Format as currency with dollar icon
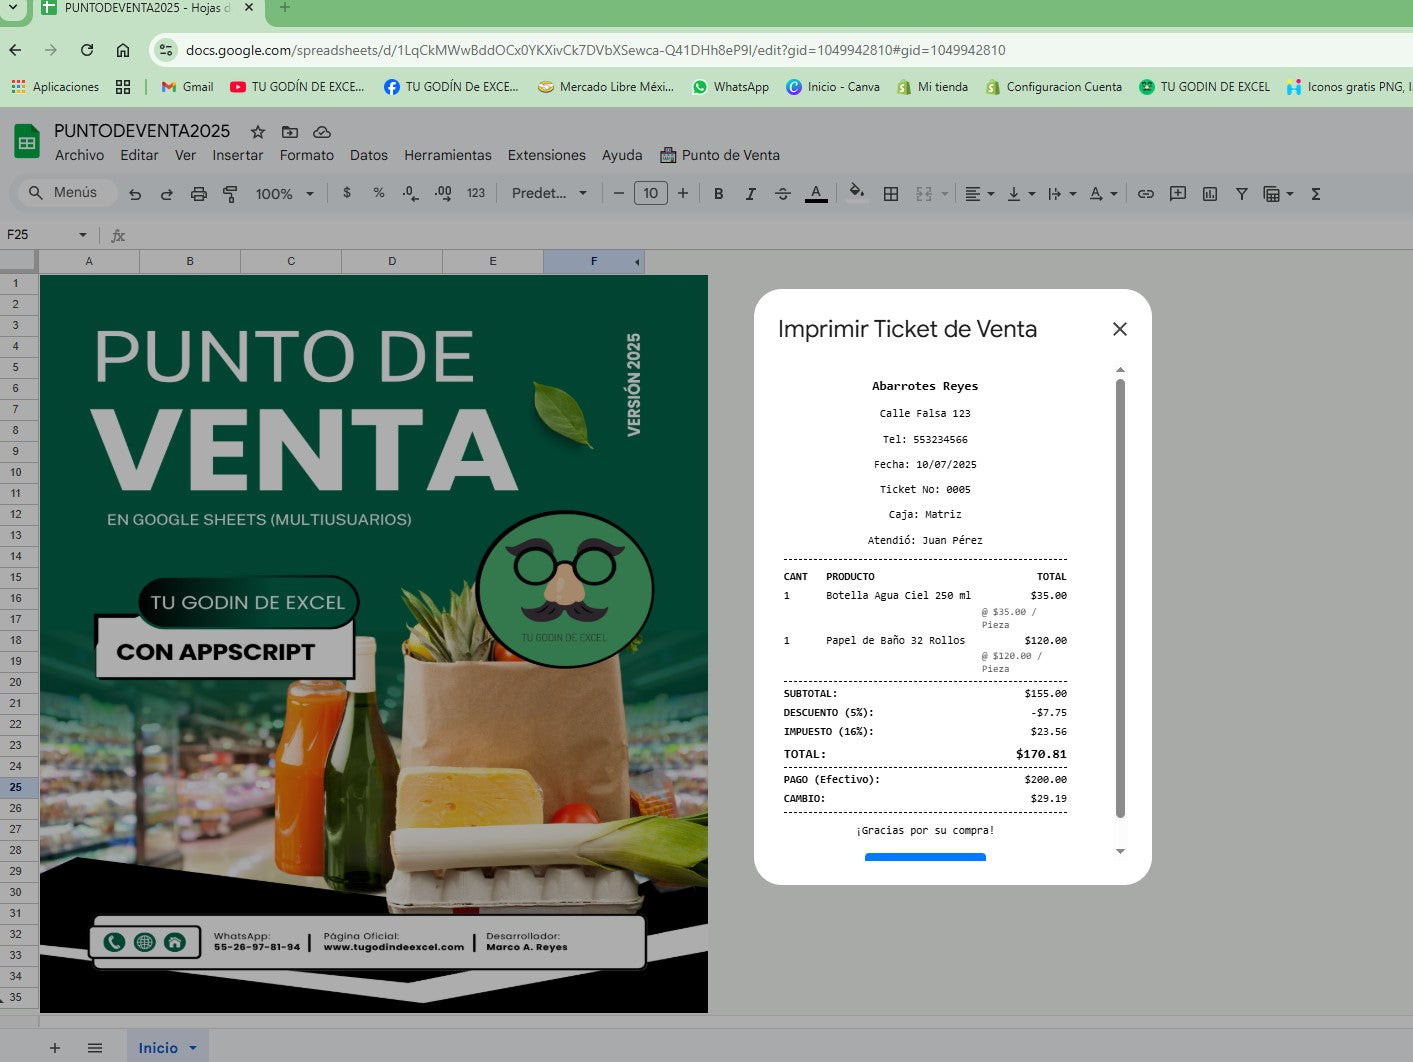1413x1062 pixels. point(347,193)
